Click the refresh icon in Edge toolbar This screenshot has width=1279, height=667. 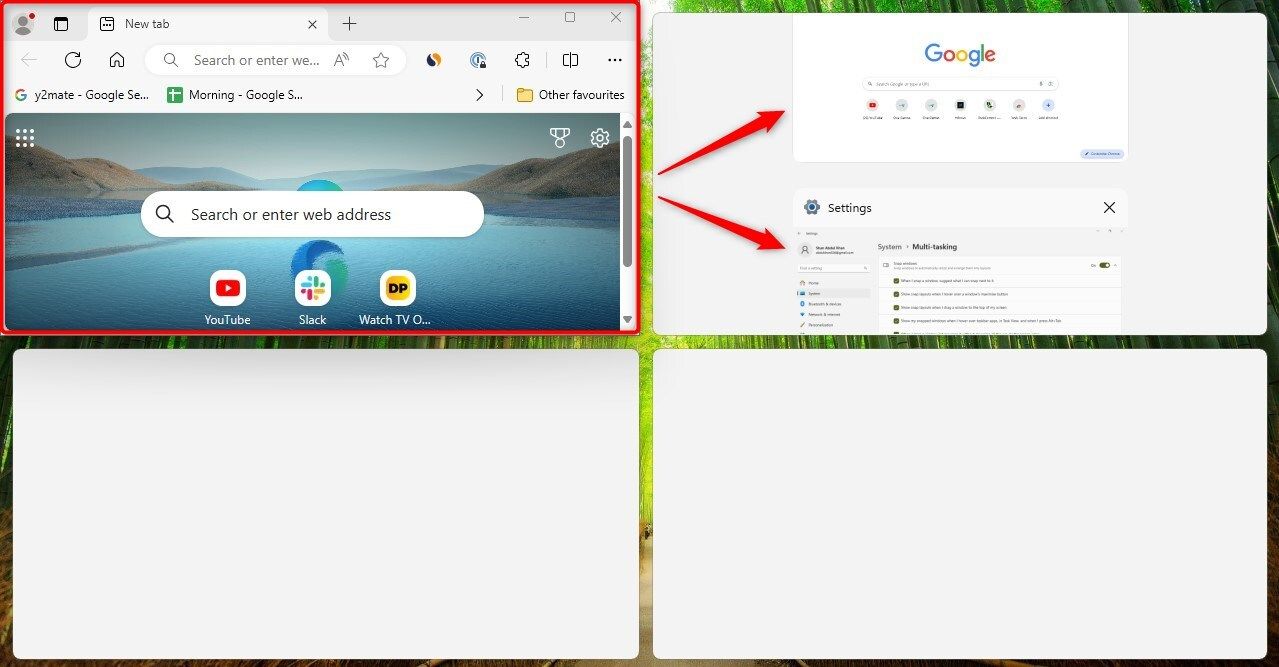tap(72, 60)
